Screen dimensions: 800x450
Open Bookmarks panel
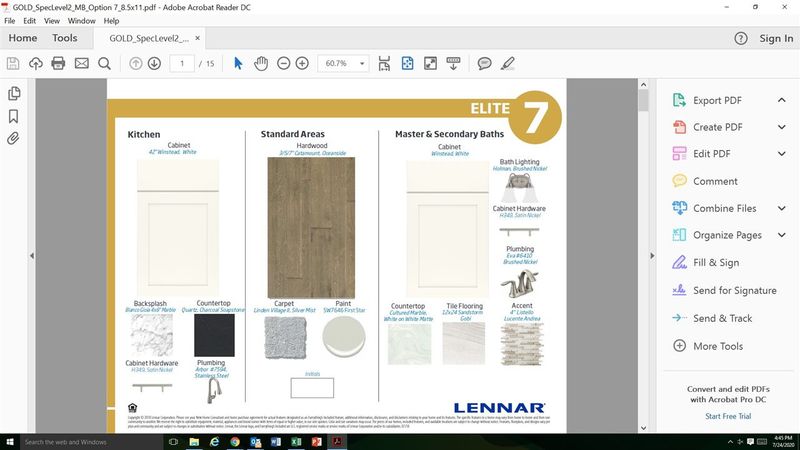click(x=13, y=116)
